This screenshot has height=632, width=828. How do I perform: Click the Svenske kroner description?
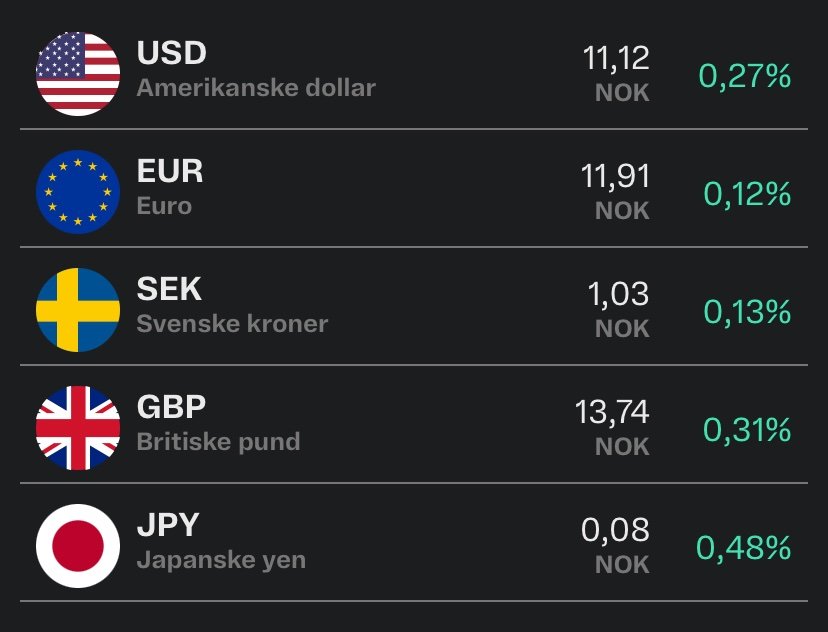click(232, 324)
